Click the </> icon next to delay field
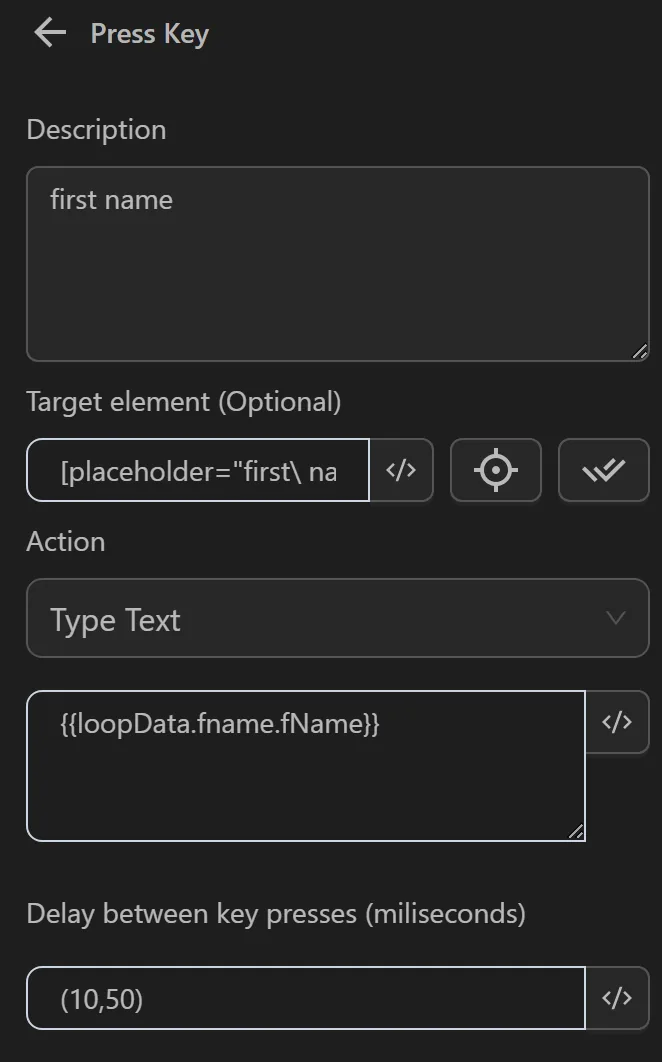The image size is (662, 1062). click(x=618, y=997)
